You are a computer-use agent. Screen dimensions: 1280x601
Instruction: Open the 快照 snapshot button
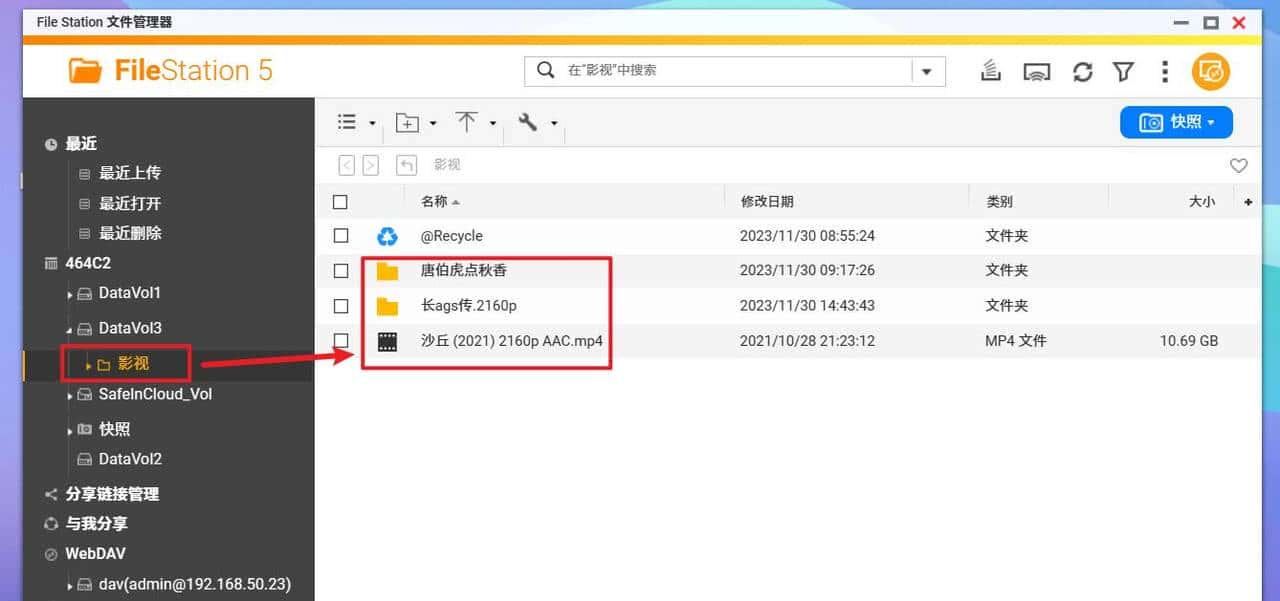1176,122
